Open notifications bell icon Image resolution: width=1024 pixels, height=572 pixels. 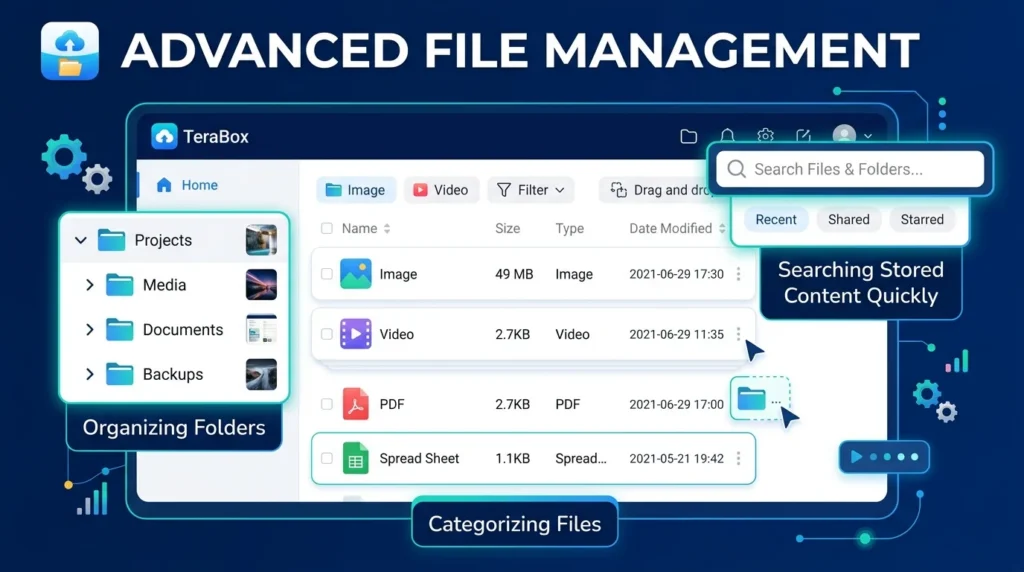click(x=727, y=136)
